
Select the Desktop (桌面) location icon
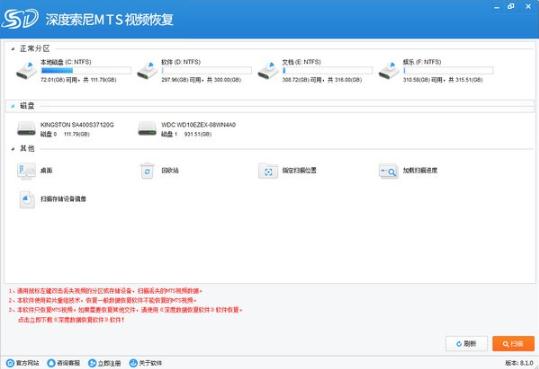[x=26, y=171]
